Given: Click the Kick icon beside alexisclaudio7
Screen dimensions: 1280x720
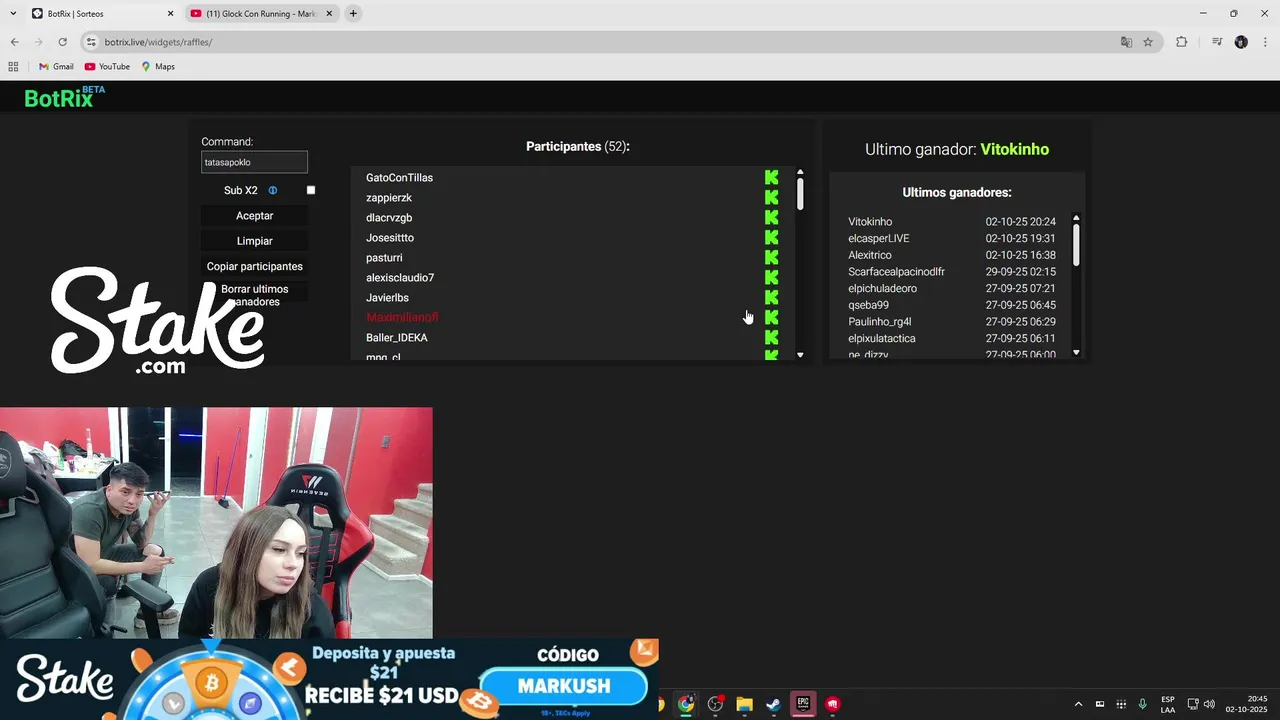Looking at the screenshot, I should 771,277.
